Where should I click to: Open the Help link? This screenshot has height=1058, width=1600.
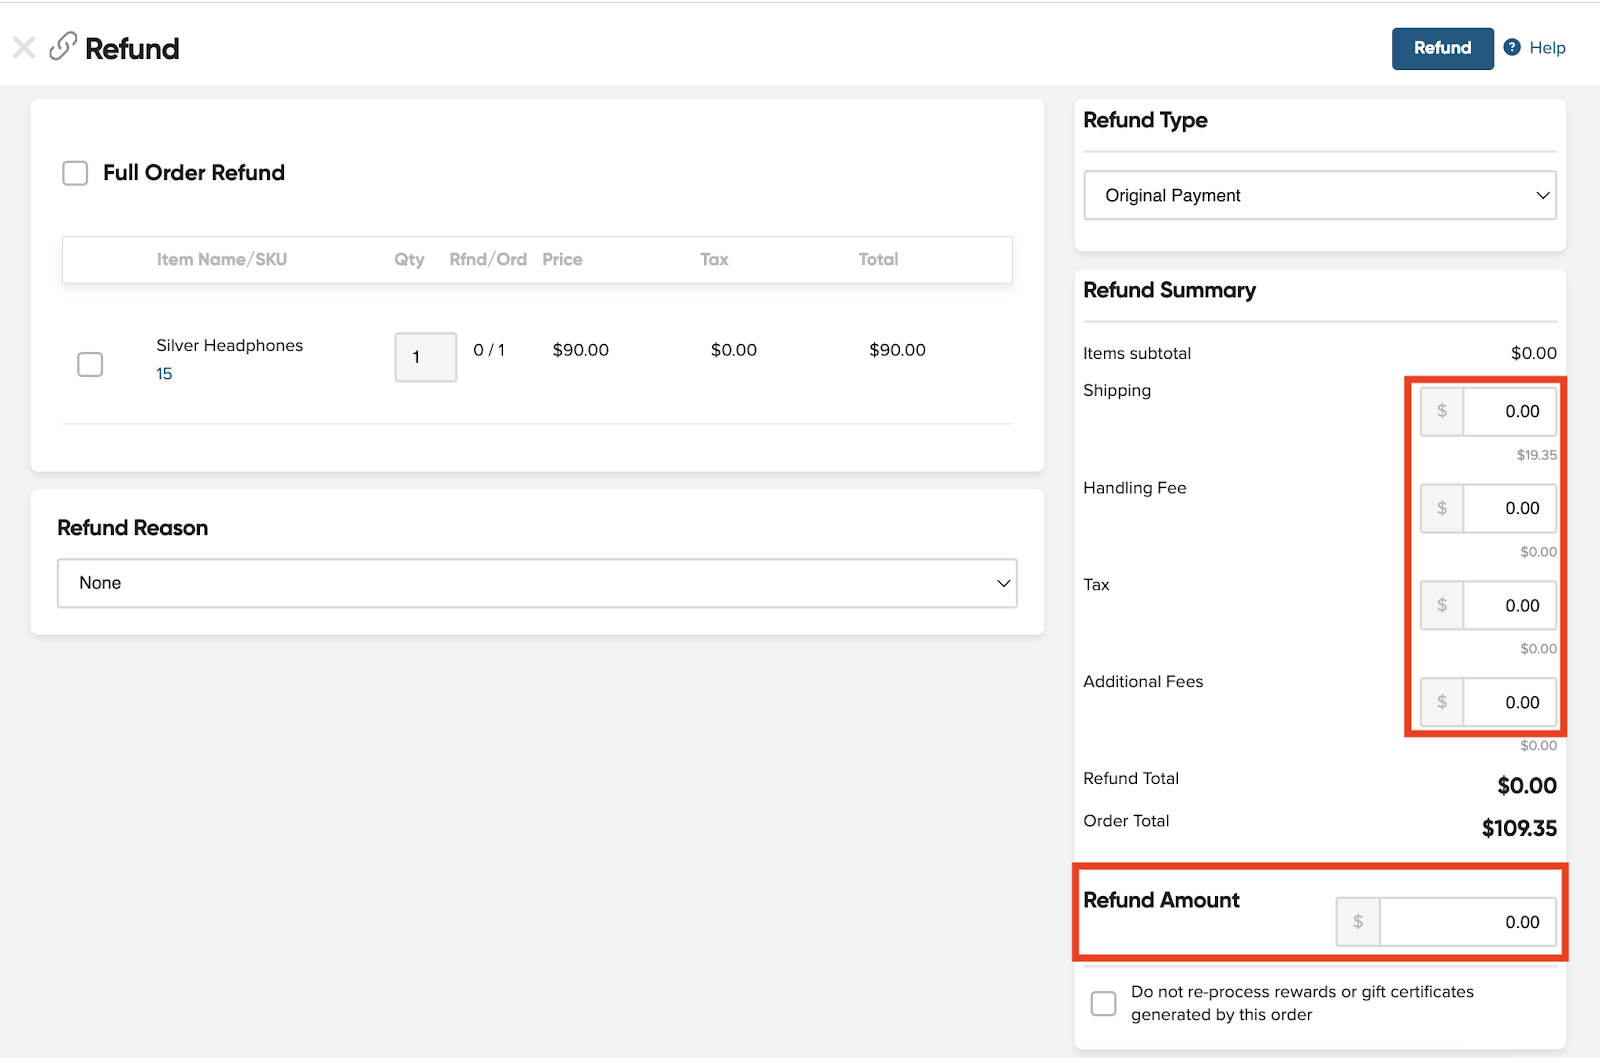pyautogui.click(x=1547, y=48)
